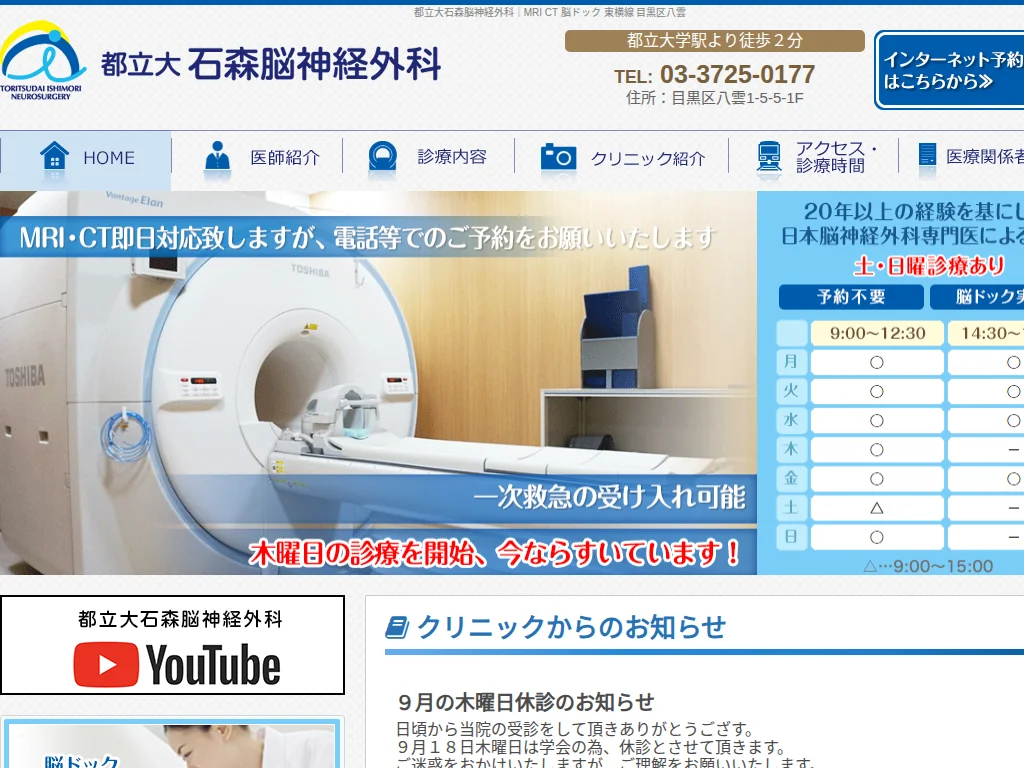
Task: Click the 木曜日の診療を開始 red caption
Action: click(x=494, y=553)
